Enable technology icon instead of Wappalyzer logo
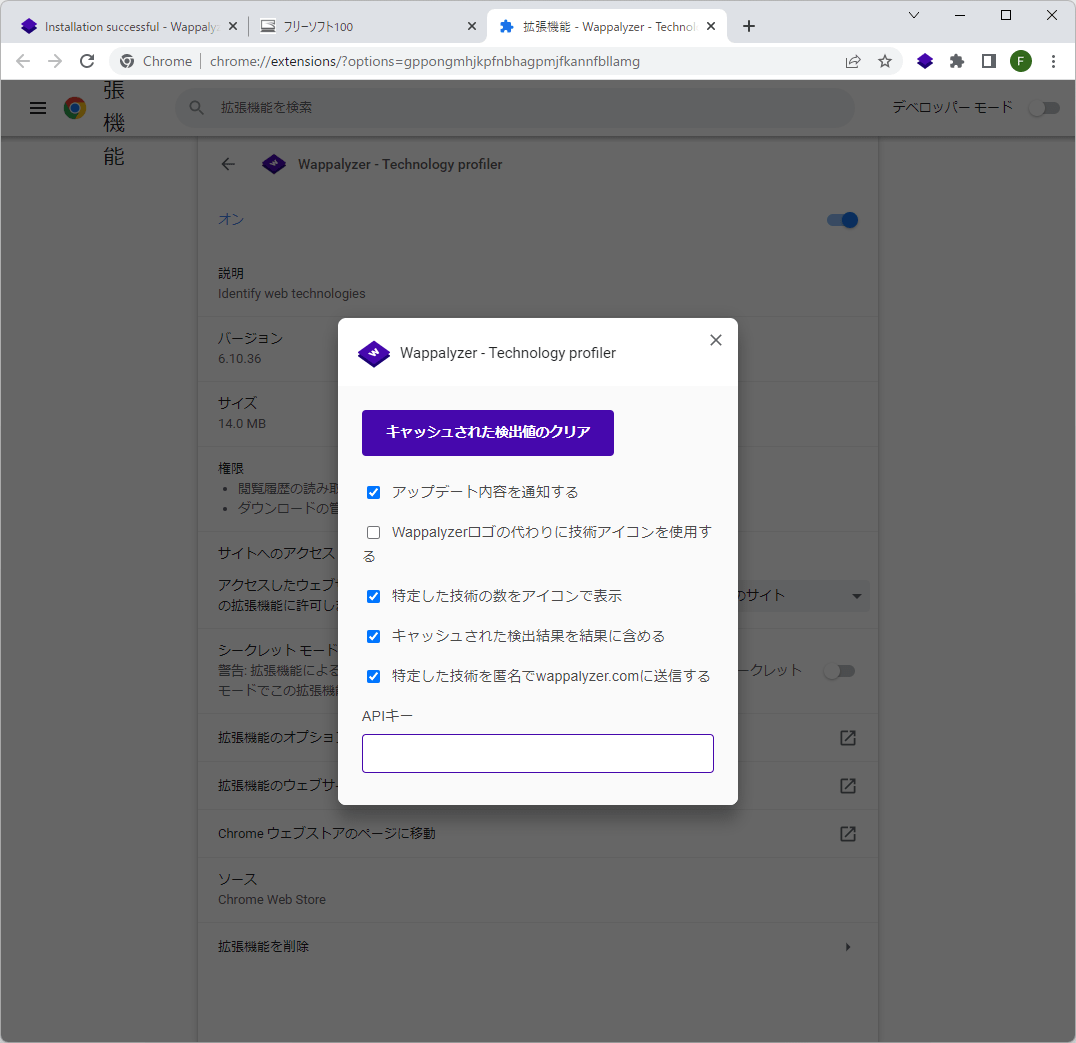 click(373, 532)
